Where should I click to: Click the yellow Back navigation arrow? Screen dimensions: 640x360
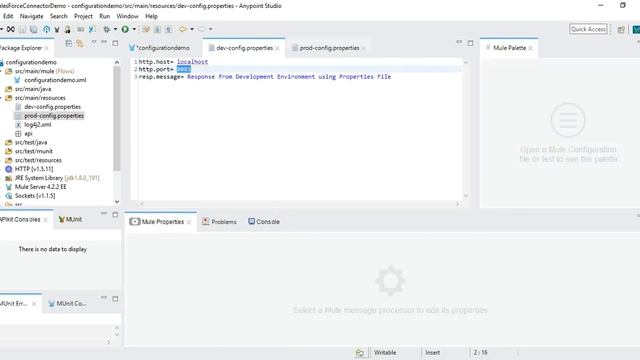(x=183, y=29)
